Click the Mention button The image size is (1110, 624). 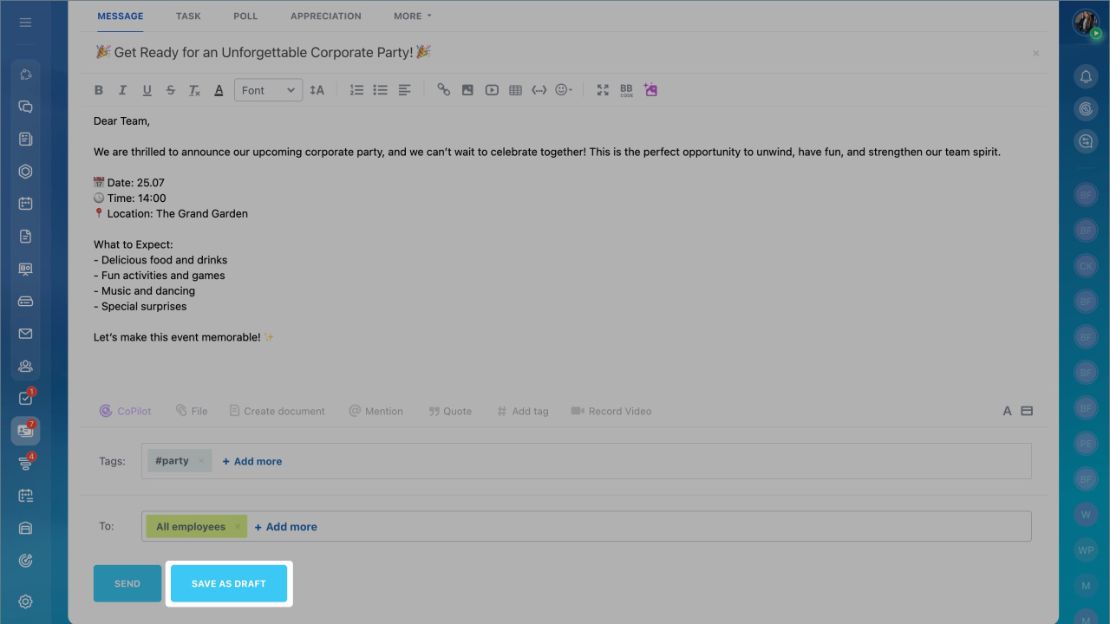click(376, 411)
